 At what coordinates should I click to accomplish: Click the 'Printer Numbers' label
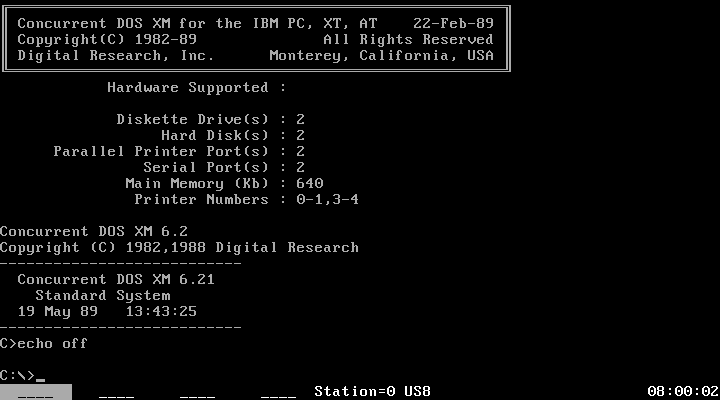201,200
